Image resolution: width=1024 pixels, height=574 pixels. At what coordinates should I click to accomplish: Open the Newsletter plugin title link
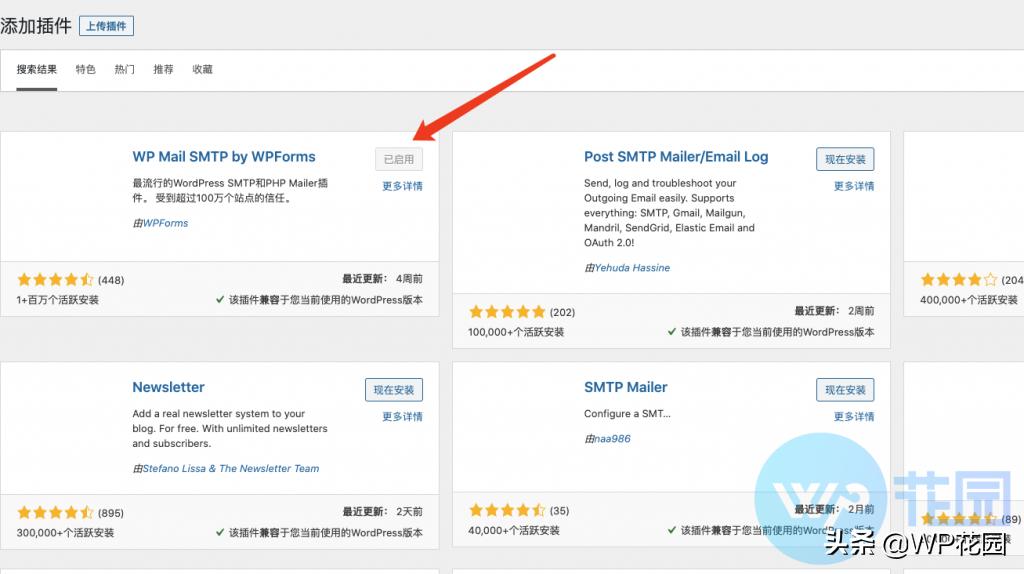[x=168, y=387]
